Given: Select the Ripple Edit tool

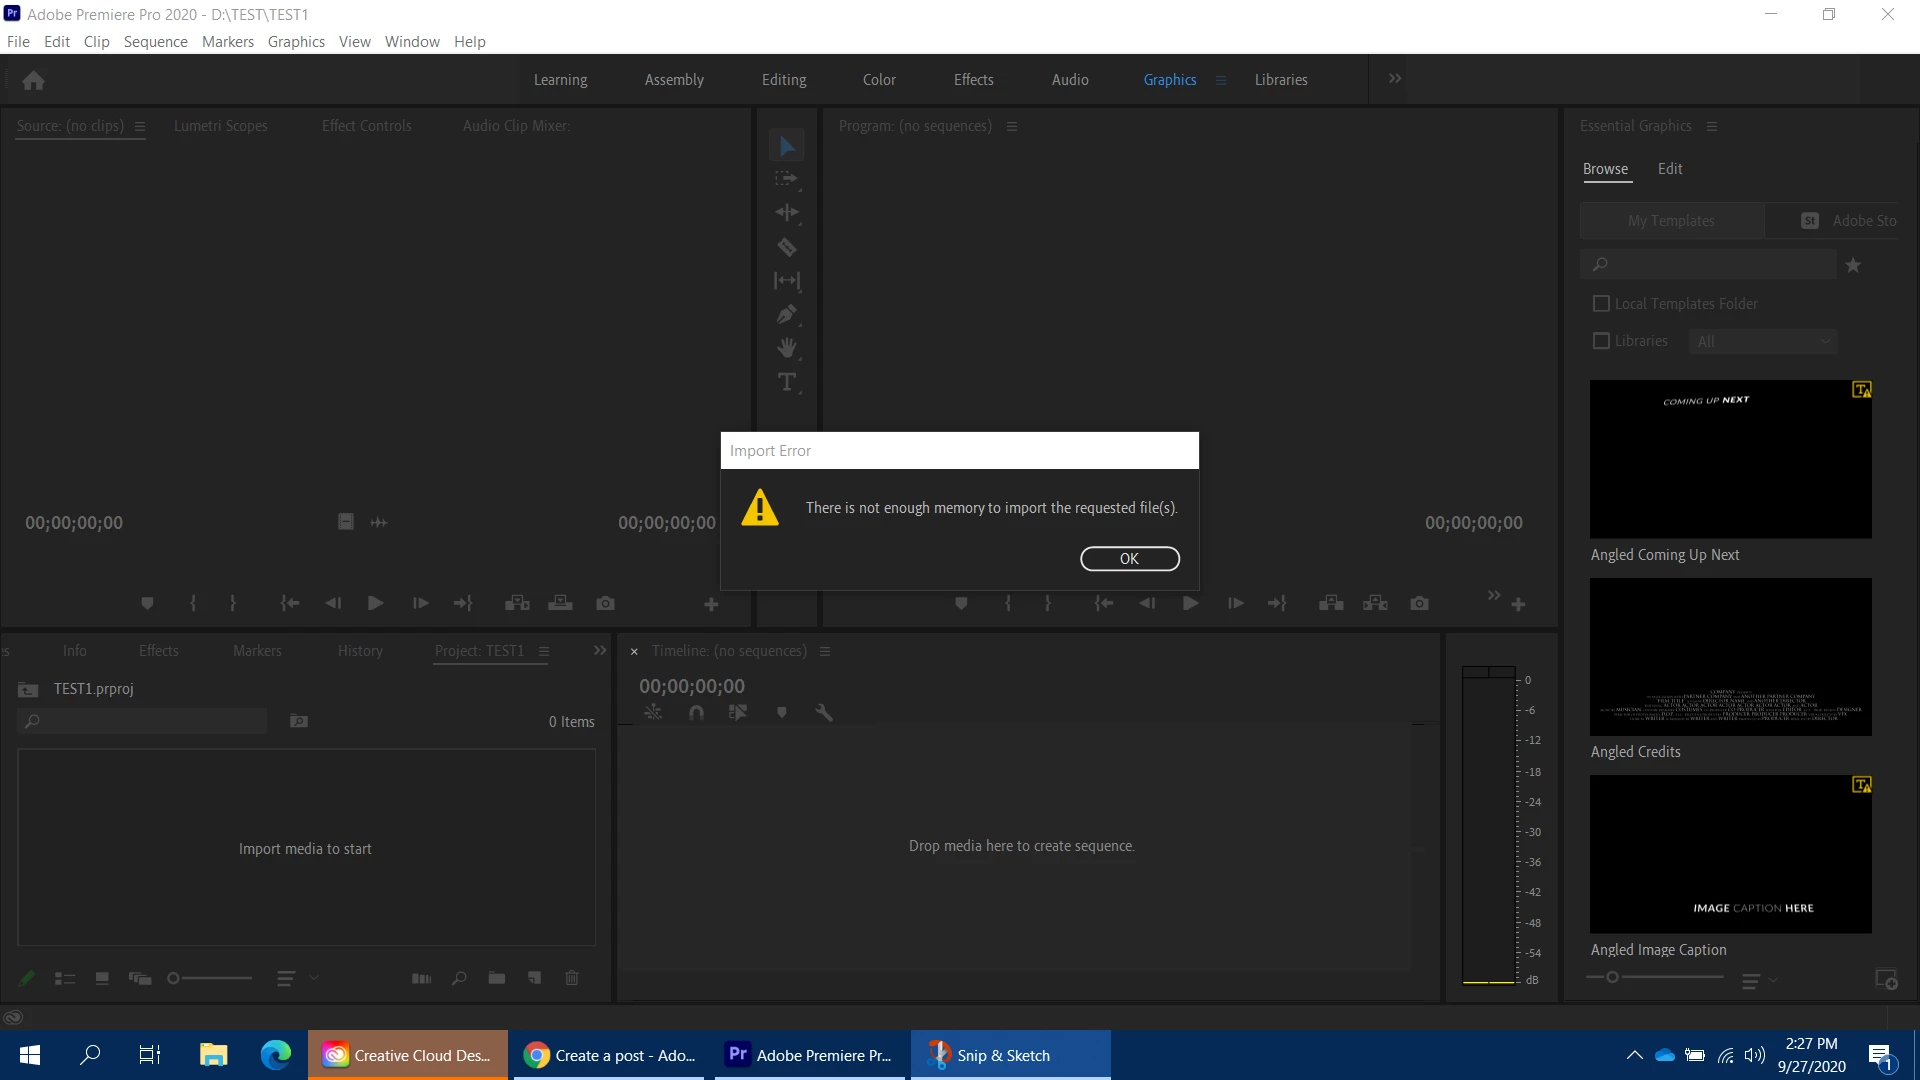Looking at the screenshot, I should point(787,213).
